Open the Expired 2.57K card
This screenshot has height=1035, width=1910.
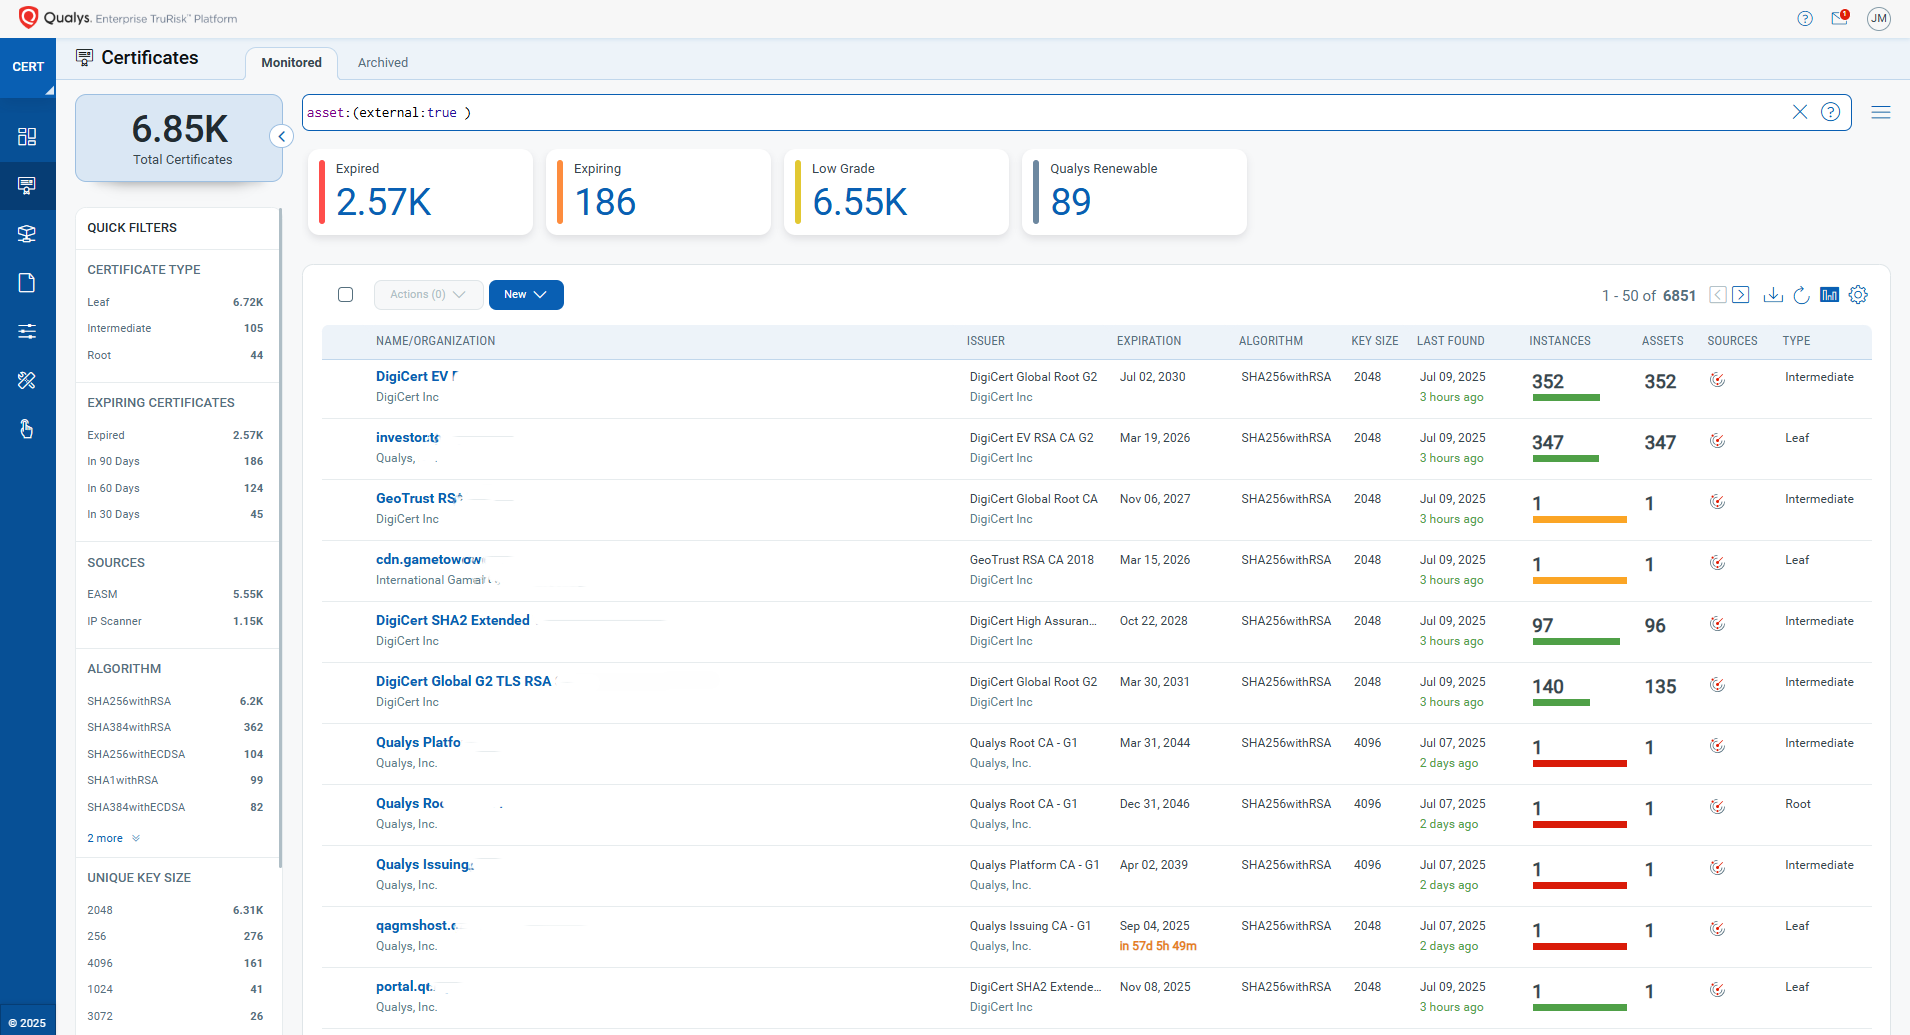click(420, 192)
